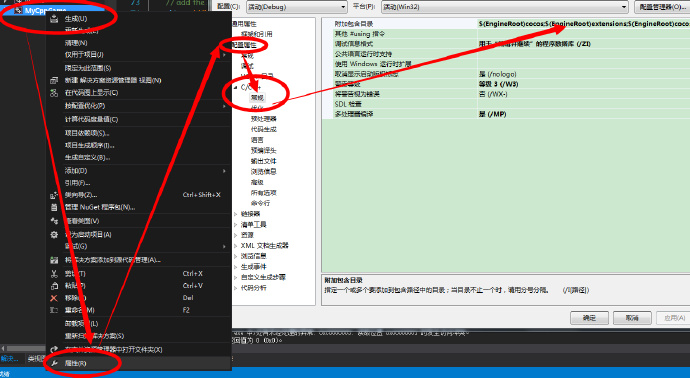
Task: Click the 调试信息格式 value (/ZI)
Action: 584,44
